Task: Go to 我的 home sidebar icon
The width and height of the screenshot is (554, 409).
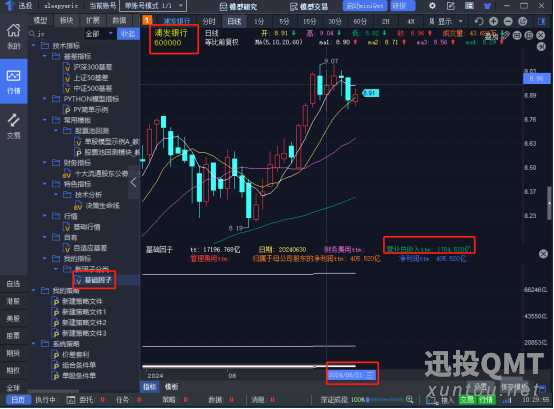Action: 13,36
